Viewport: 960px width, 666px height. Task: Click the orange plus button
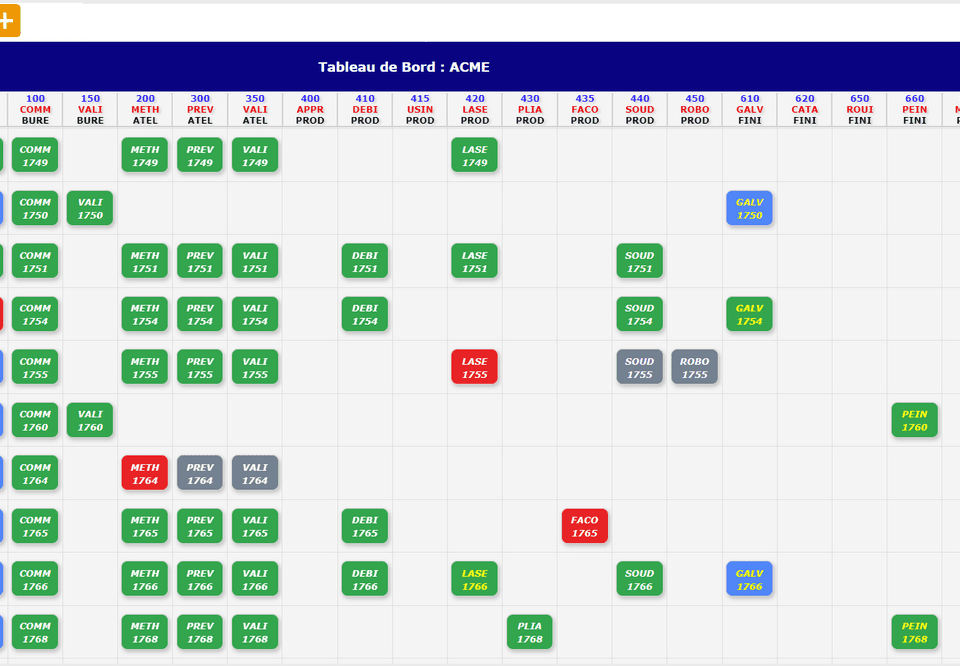(x=8, y=21)
